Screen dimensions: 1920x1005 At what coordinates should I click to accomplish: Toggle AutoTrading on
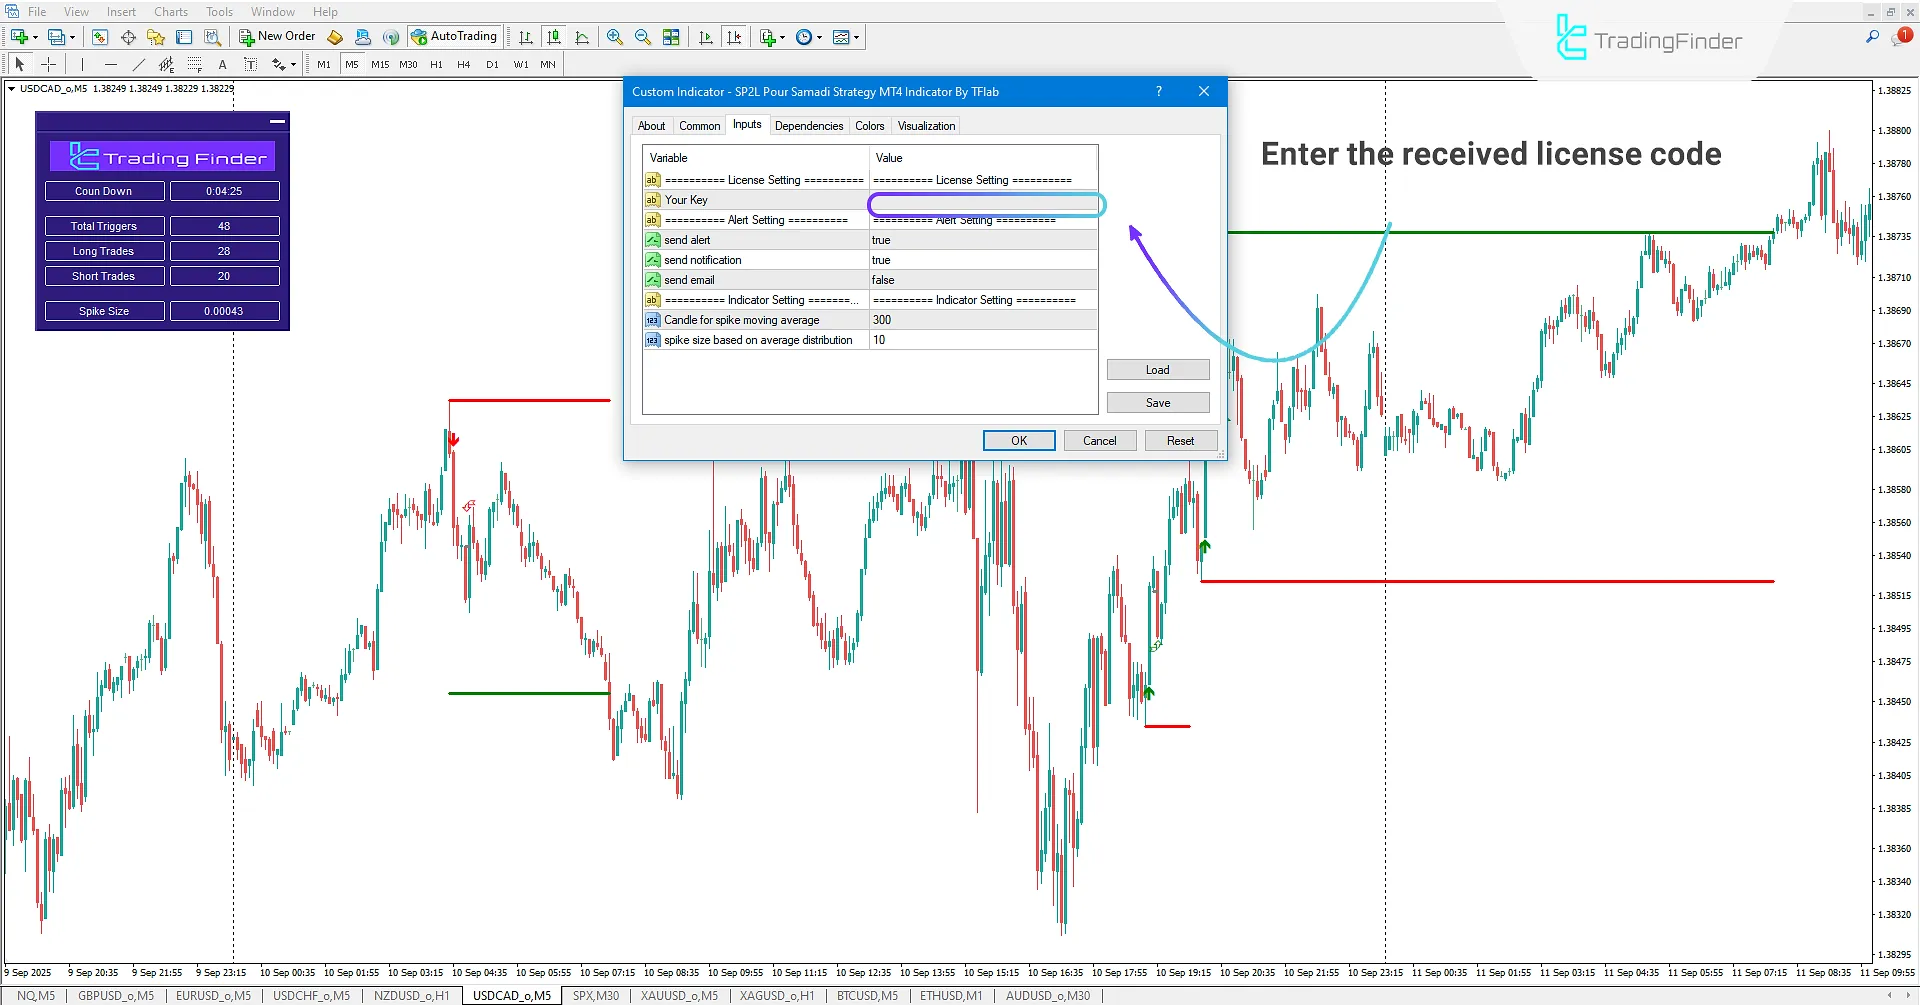pos(454,36)
